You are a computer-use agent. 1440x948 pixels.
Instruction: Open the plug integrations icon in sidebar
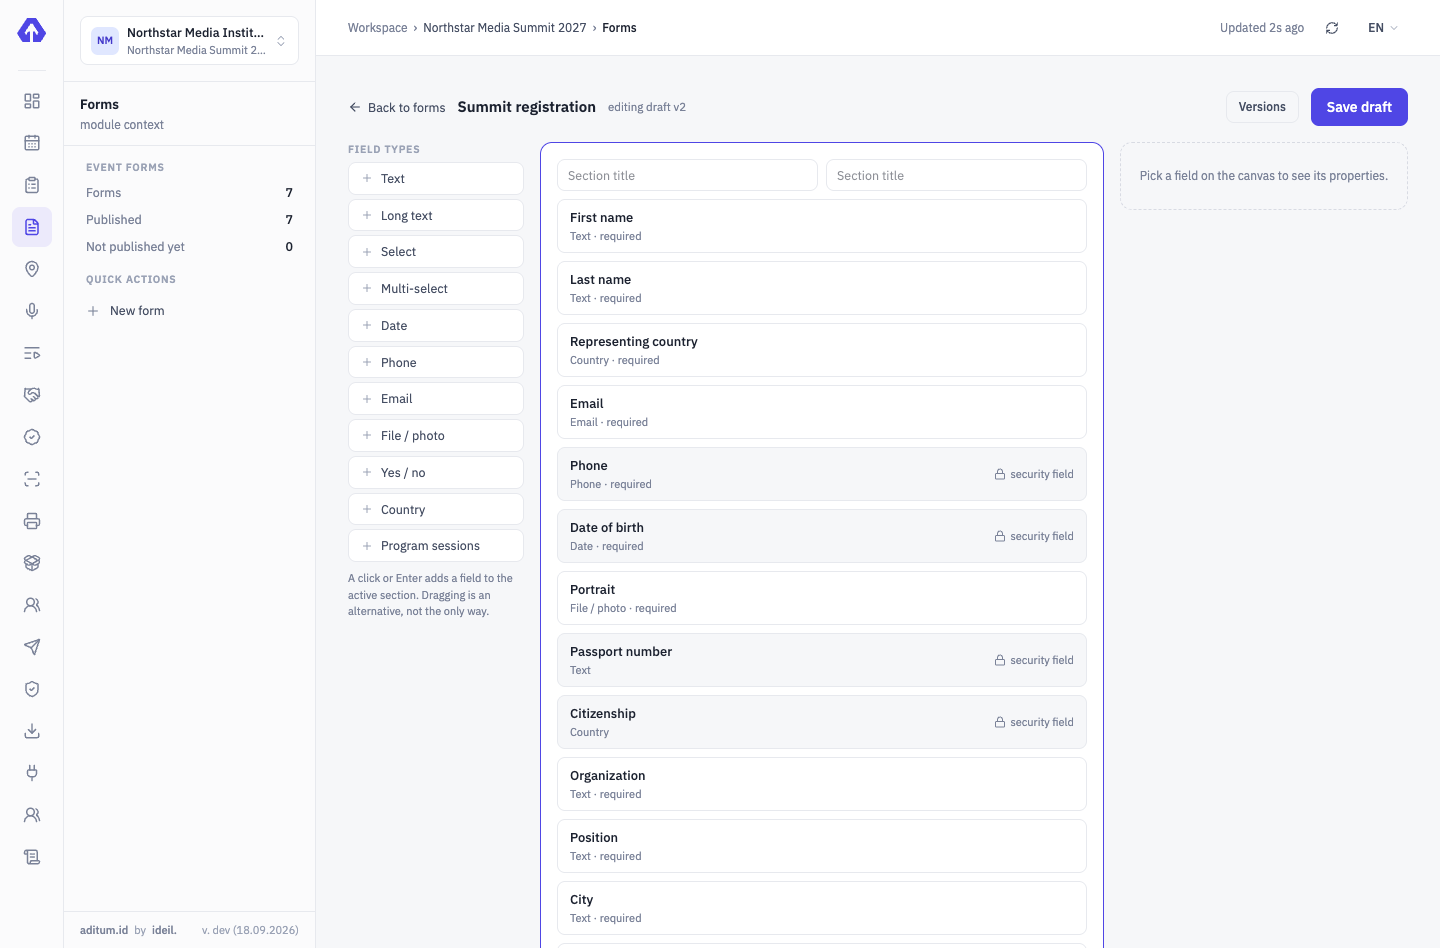tap(32, 773)
